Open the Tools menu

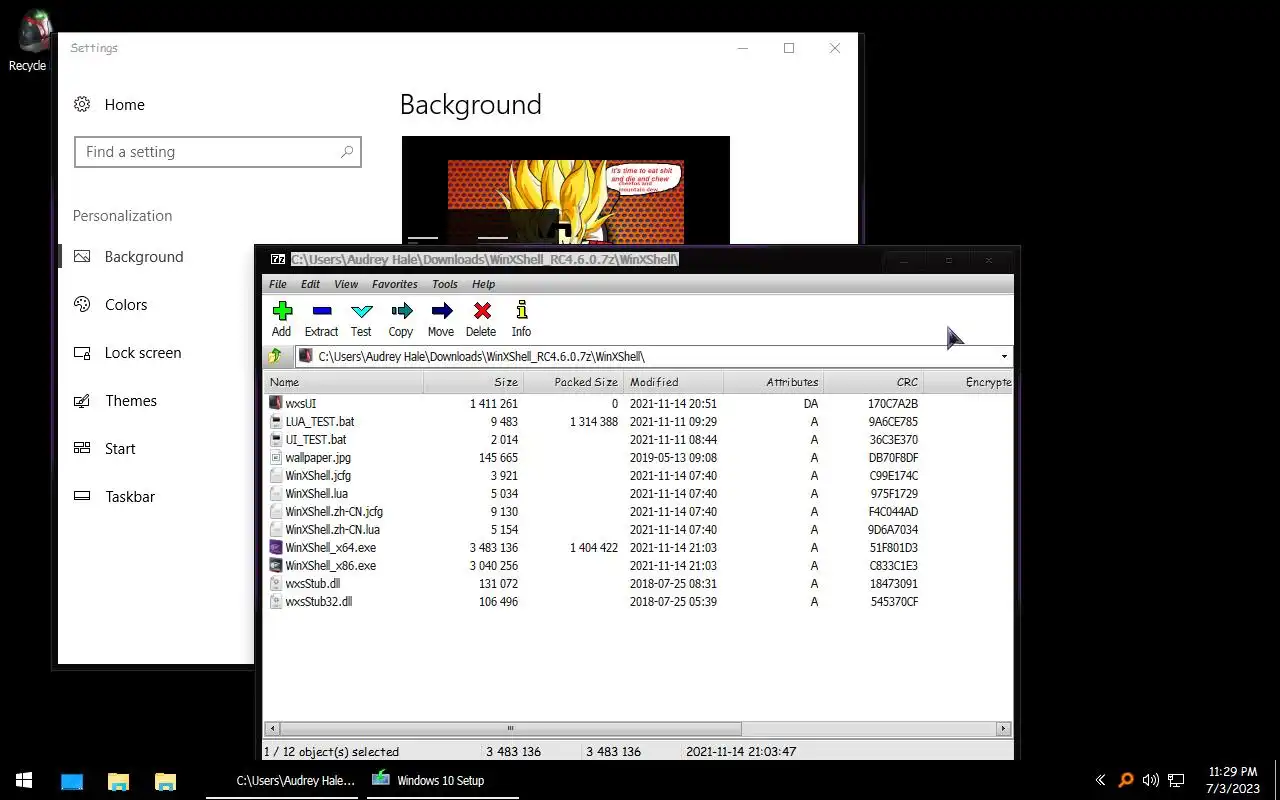(x=445, y=284)
